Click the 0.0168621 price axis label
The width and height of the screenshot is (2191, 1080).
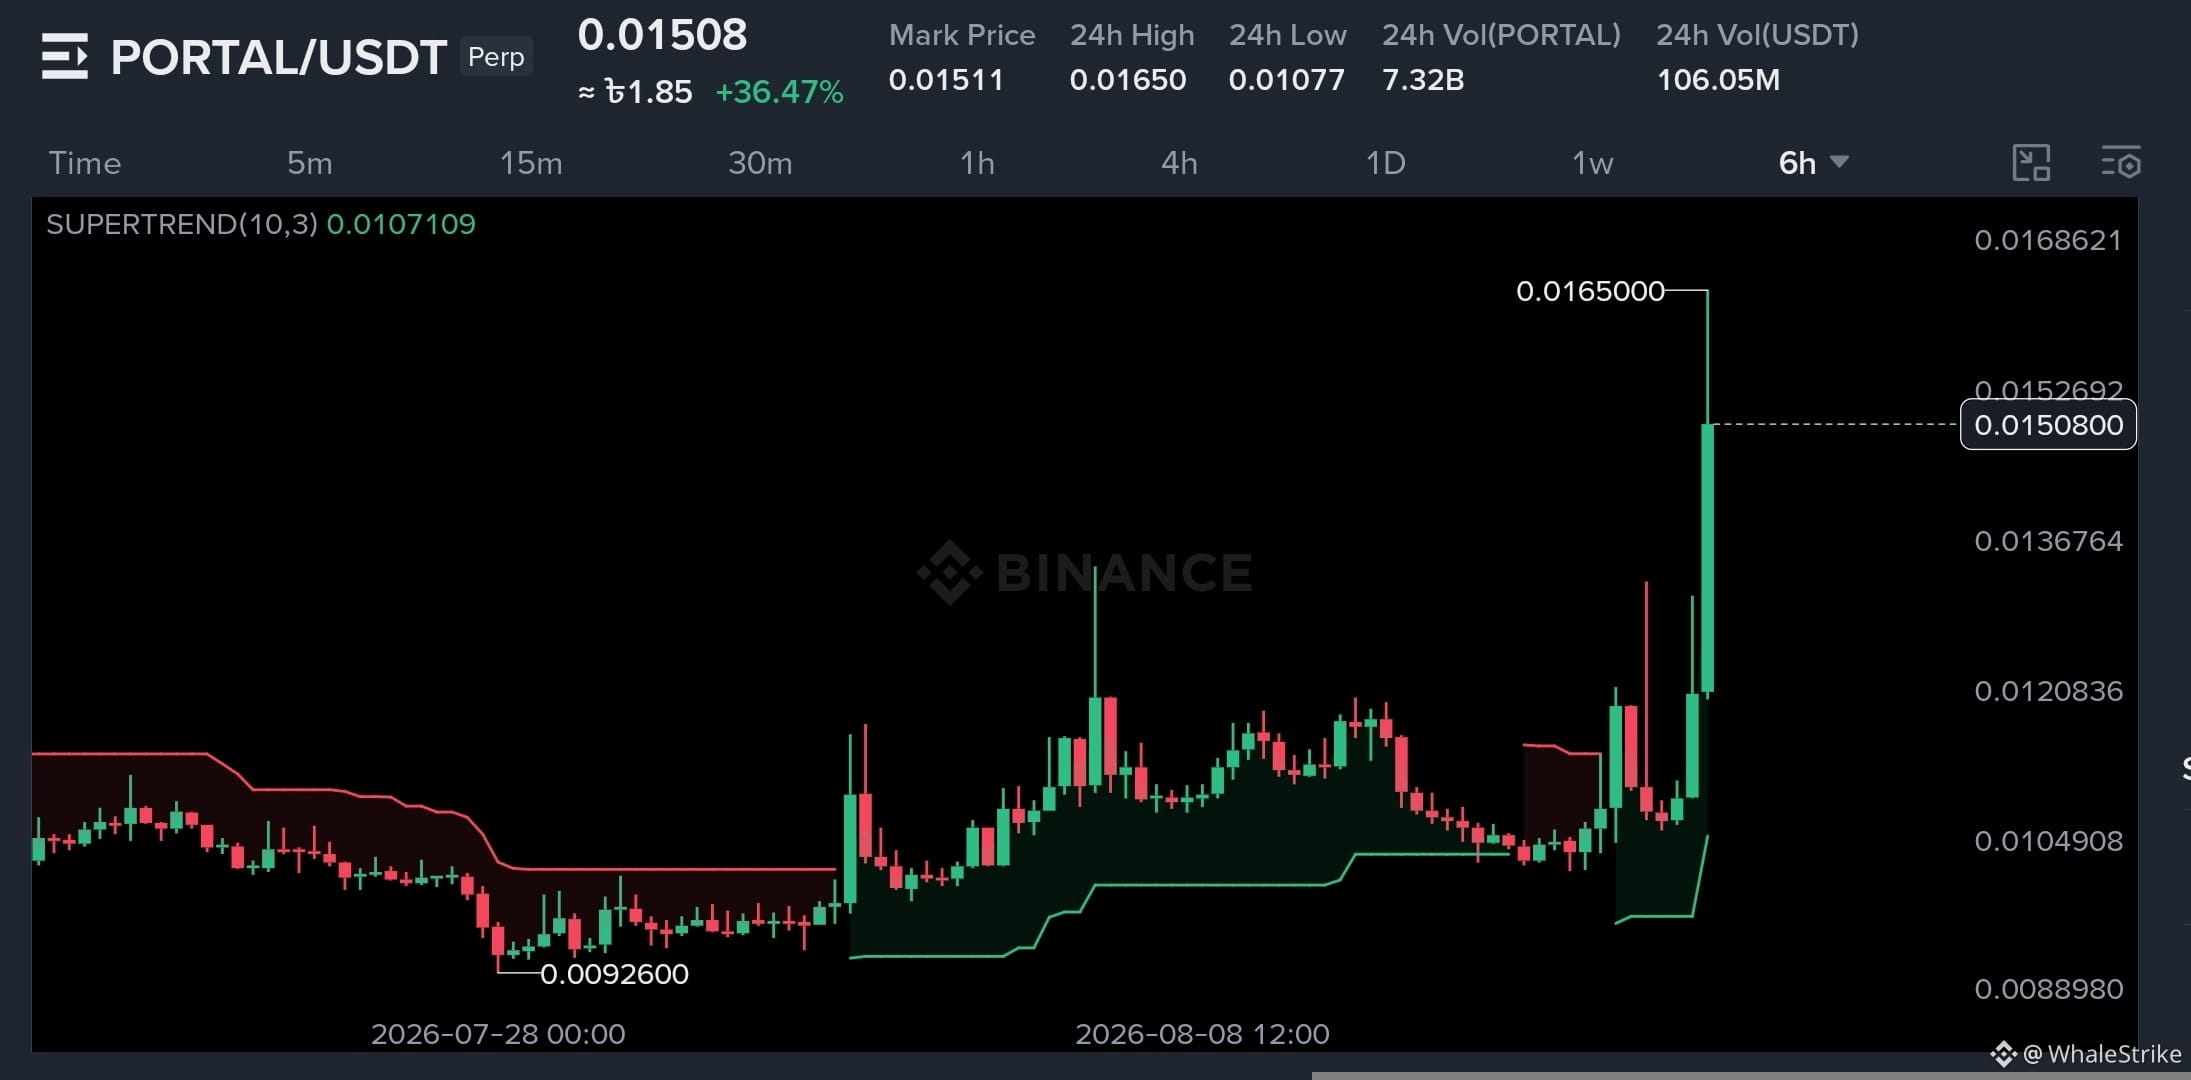(2048, 240)
